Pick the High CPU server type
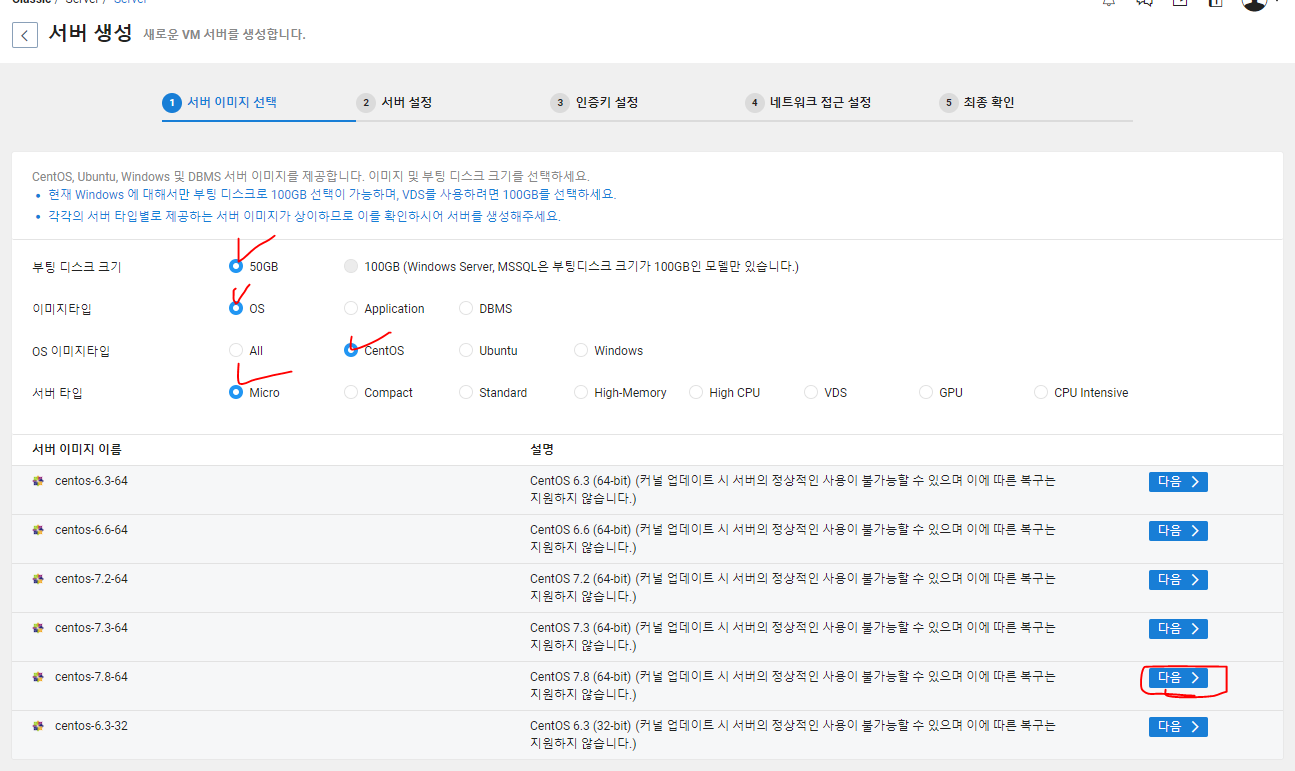 click(x=695, y=392)
